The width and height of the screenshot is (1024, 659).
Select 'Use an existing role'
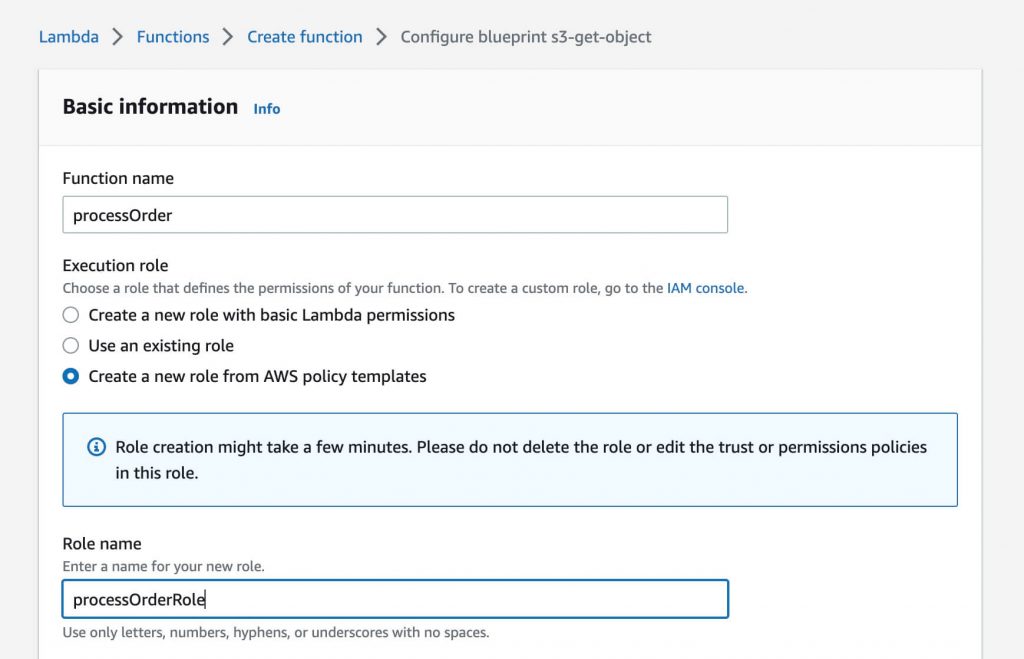pos(71,345)
